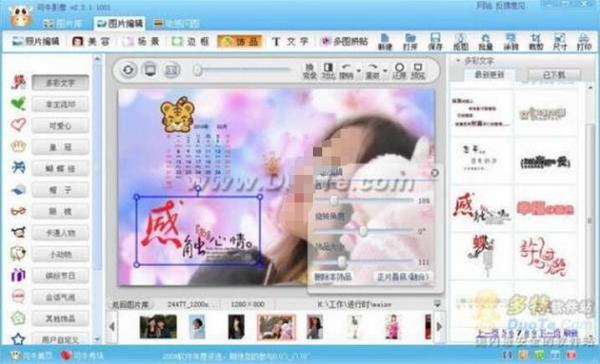Click the 打印 print icon
The image size is (600, 364).
point(584,41)
